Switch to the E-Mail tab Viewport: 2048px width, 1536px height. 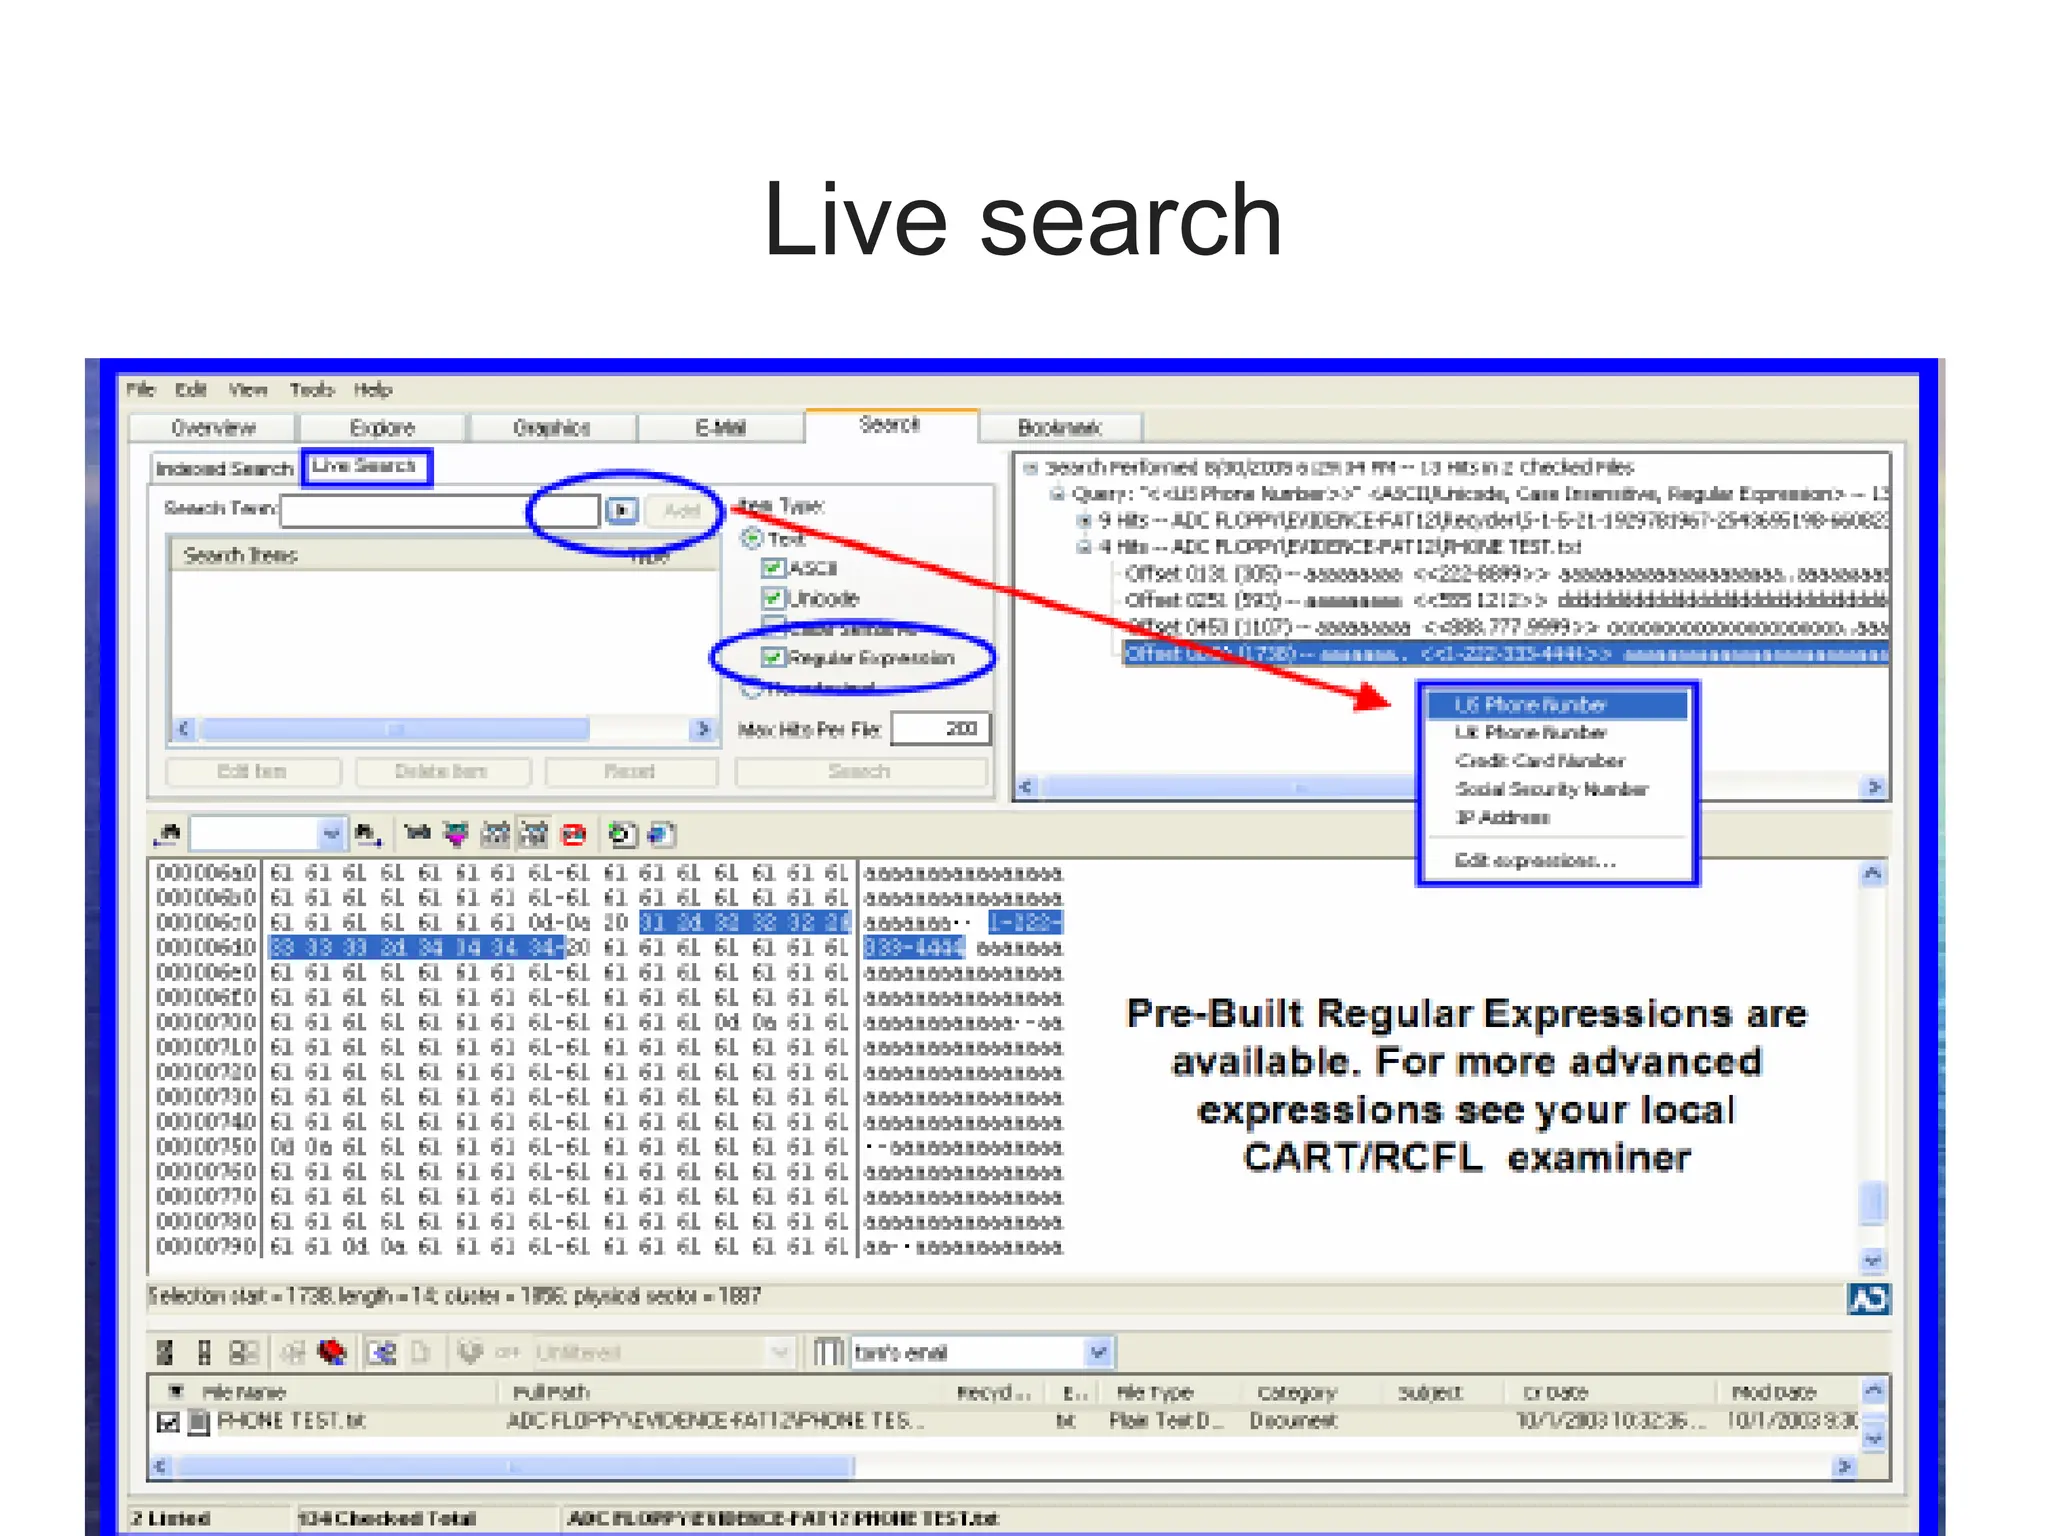click(721, 428)
